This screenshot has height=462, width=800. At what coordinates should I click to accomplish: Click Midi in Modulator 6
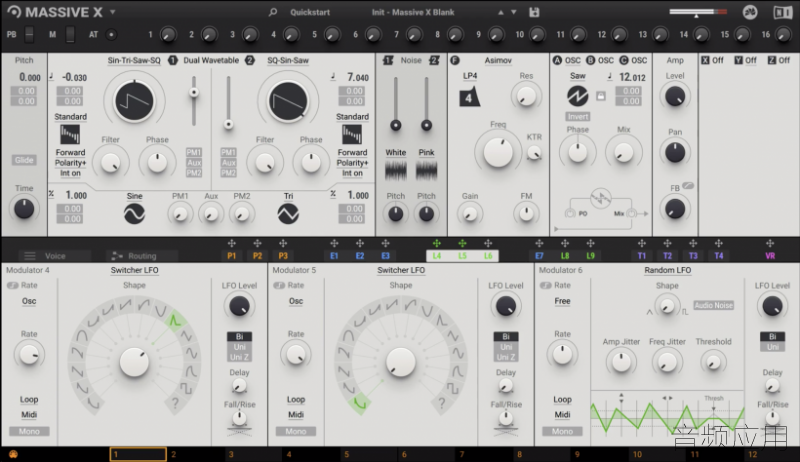point(562,415)
